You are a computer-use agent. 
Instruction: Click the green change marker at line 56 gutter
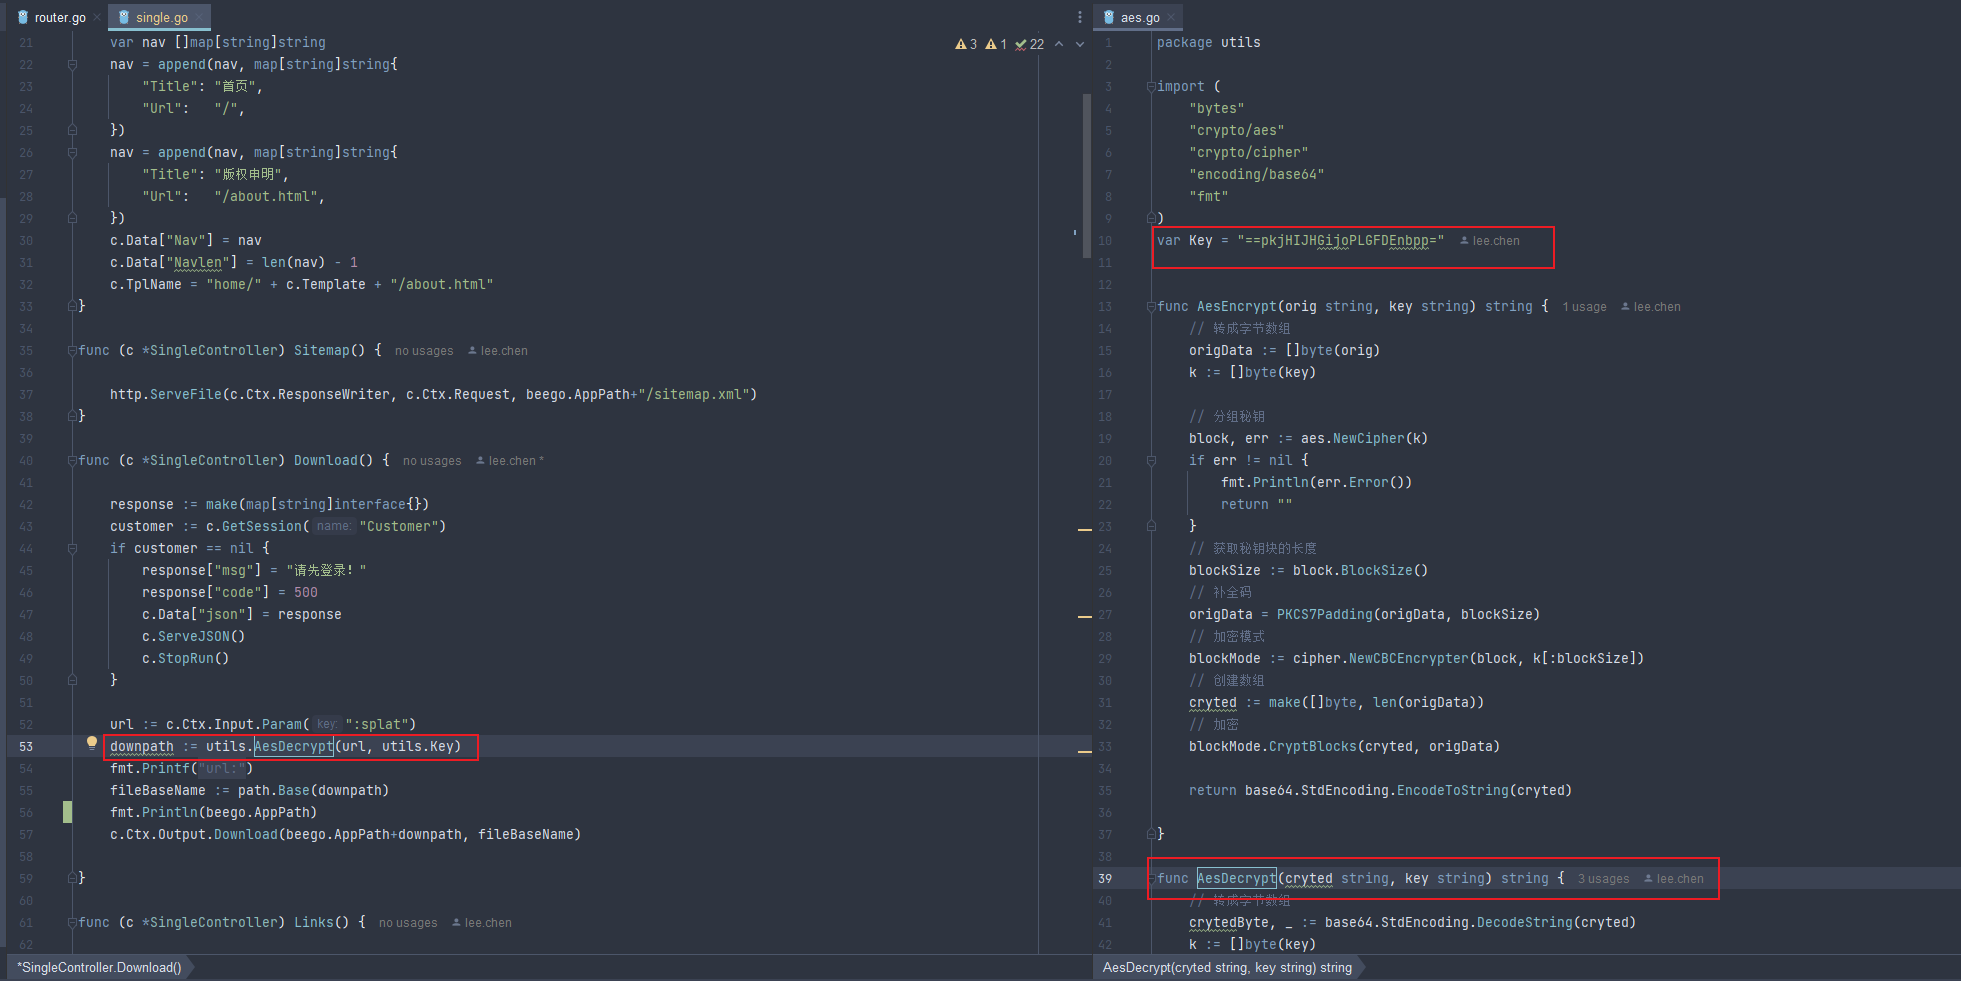[67, 812]
